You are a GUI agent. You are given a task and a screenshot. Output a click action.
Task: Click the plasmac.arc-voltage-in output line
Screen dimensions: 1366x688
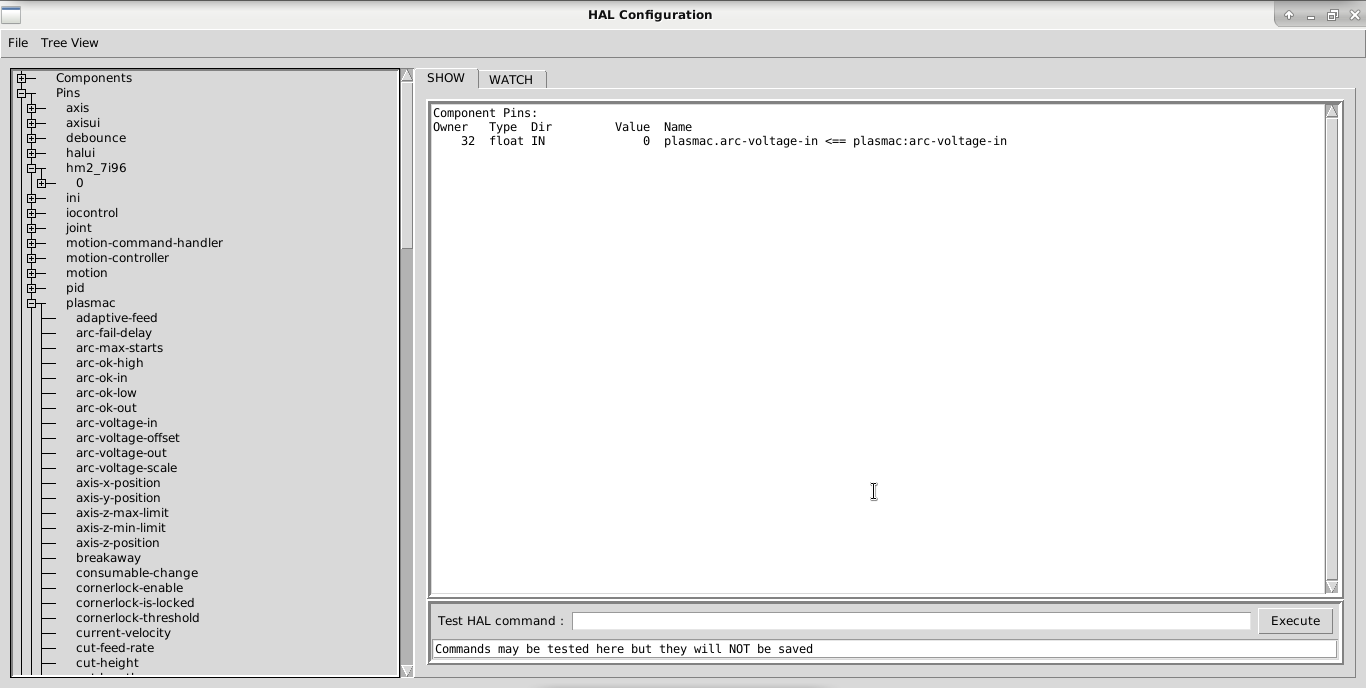click(x=720, y=141)
